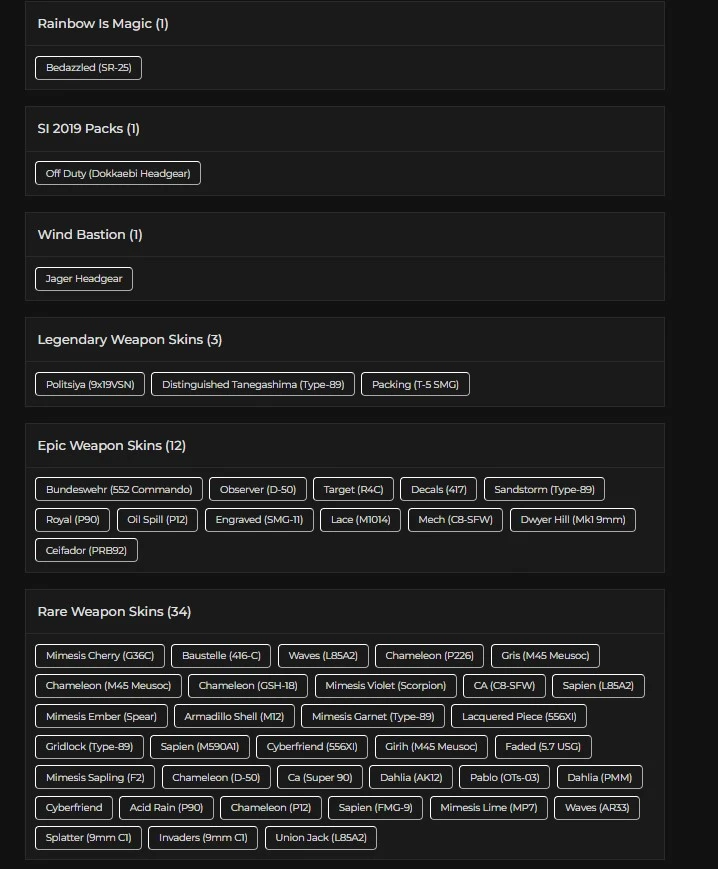Click the Dwyer Hill (Mk1 9mm) tag

coord(573,520)
